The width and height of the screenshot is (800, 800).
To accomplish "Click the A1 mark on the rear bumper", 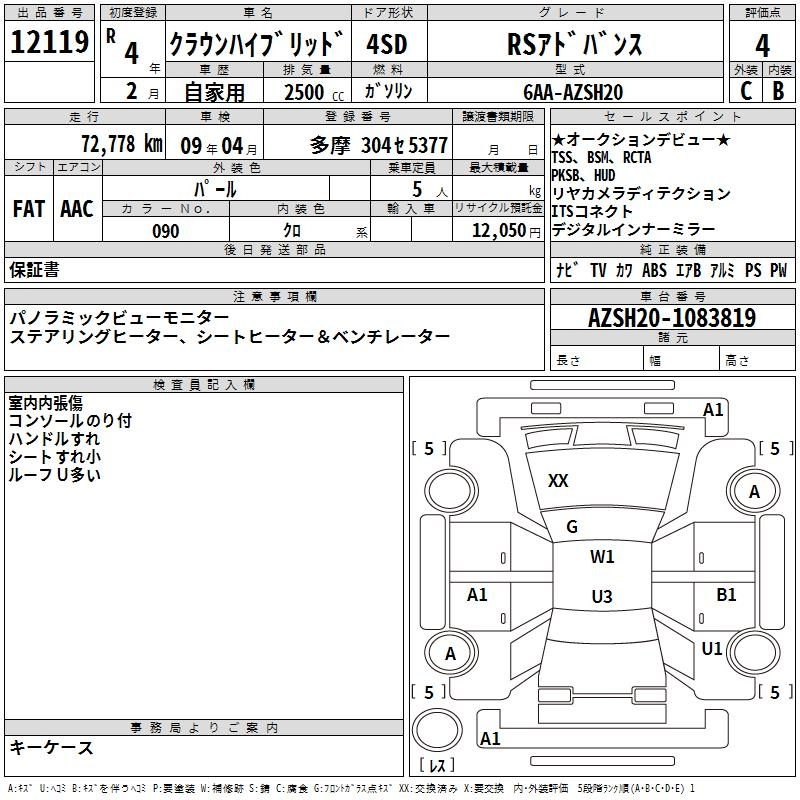I will [x=490, y=739].
